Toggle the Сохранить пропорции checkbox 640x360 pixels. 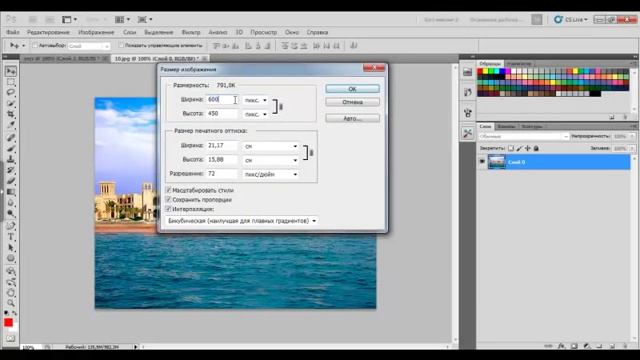(168, 200)
